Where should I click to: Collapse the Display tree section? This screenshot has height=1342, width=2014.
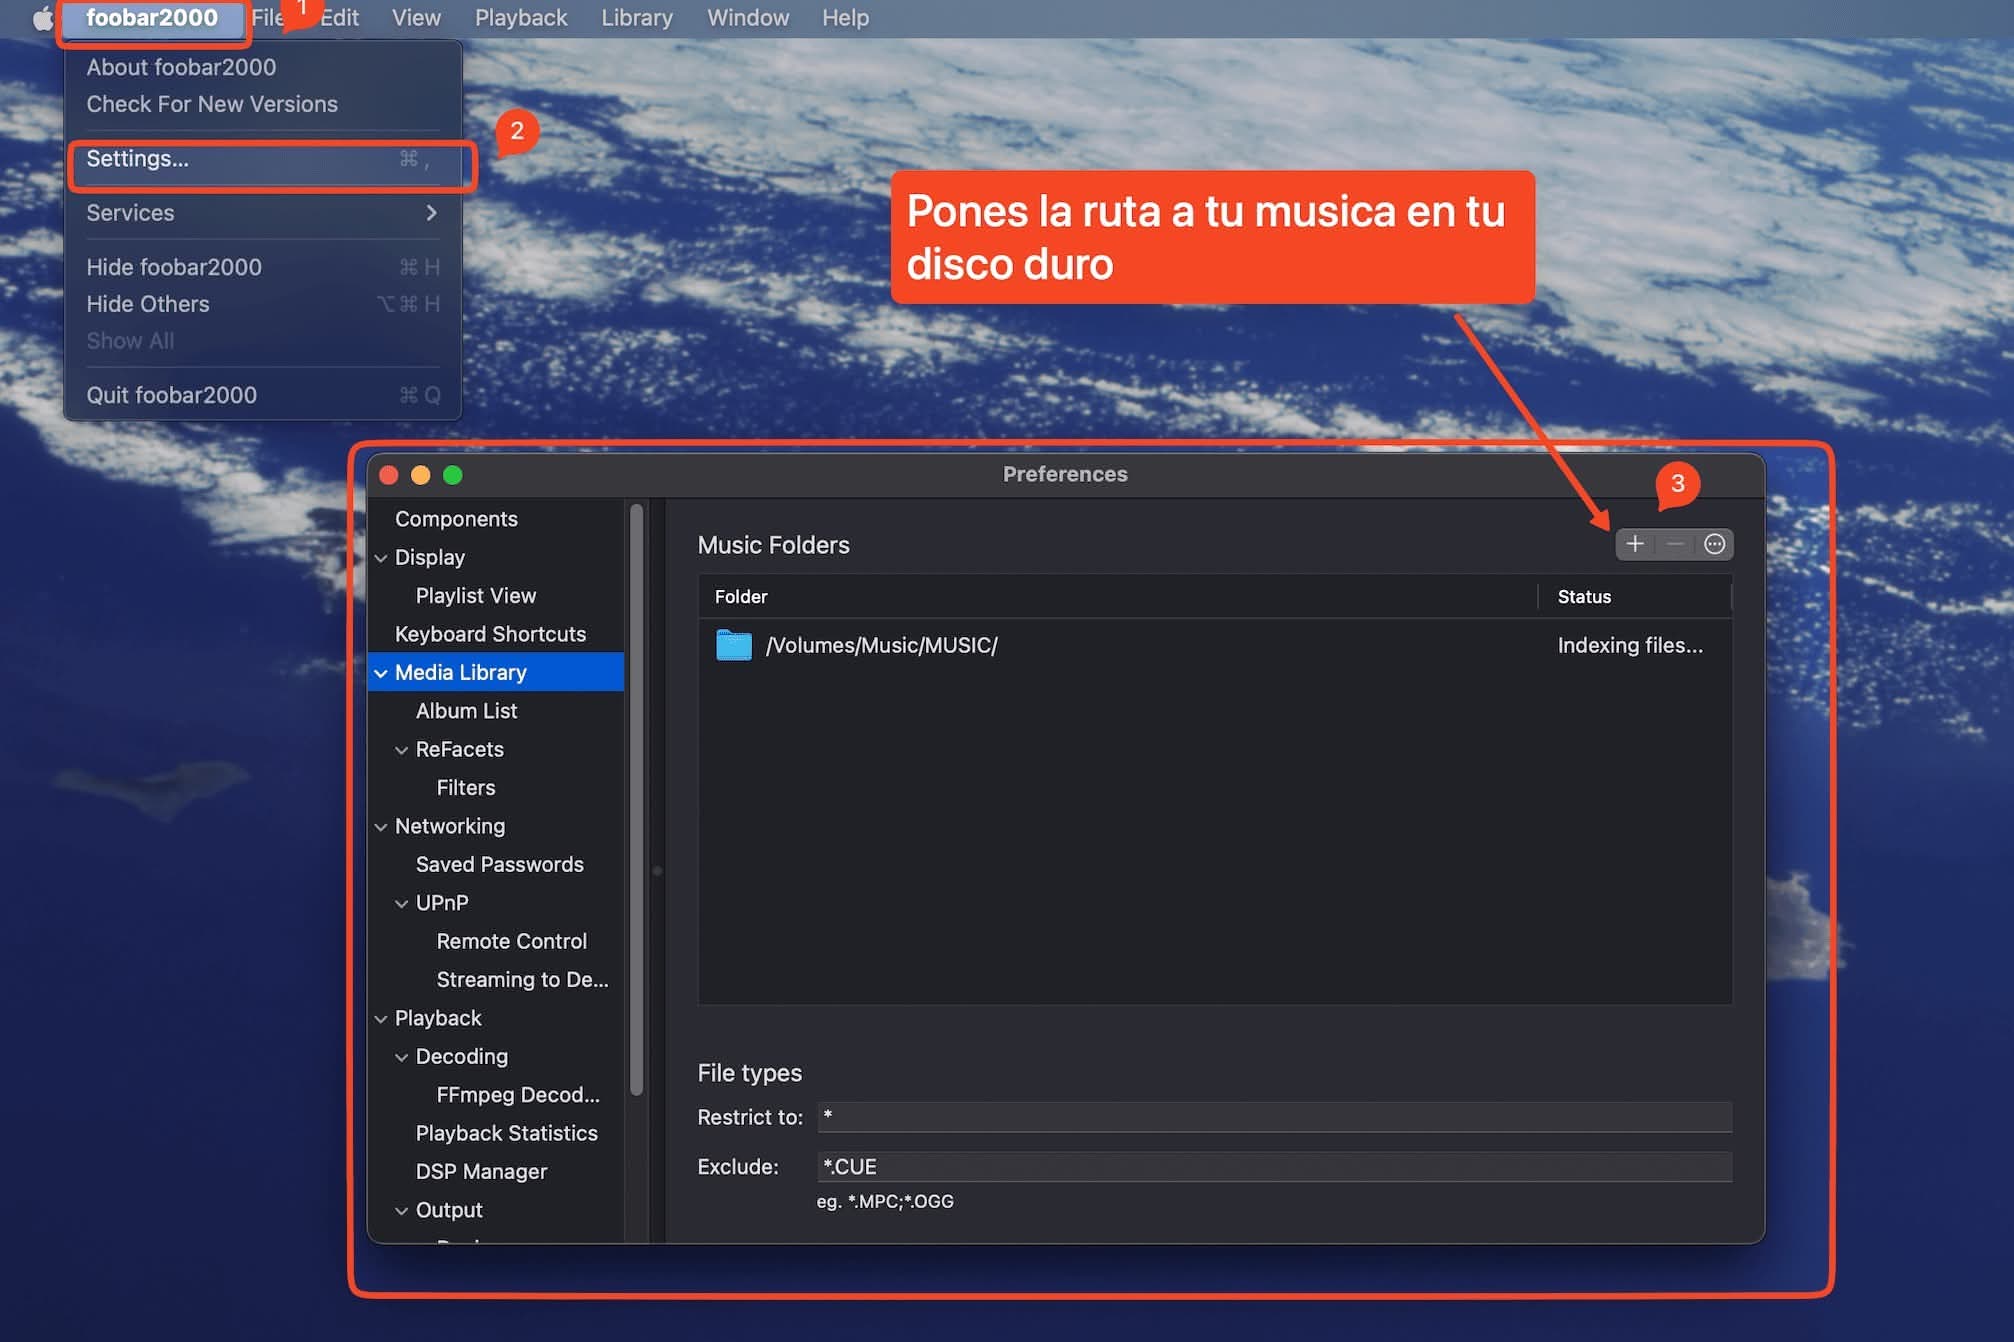381,558
